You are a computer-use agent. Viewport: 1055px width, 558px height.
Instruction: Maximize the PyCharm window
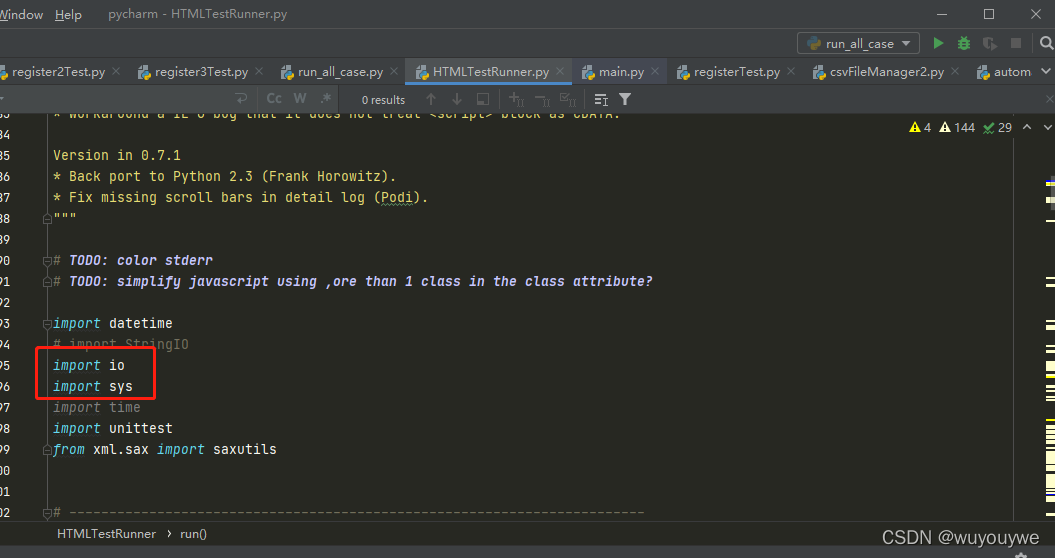tap(988, 14)
